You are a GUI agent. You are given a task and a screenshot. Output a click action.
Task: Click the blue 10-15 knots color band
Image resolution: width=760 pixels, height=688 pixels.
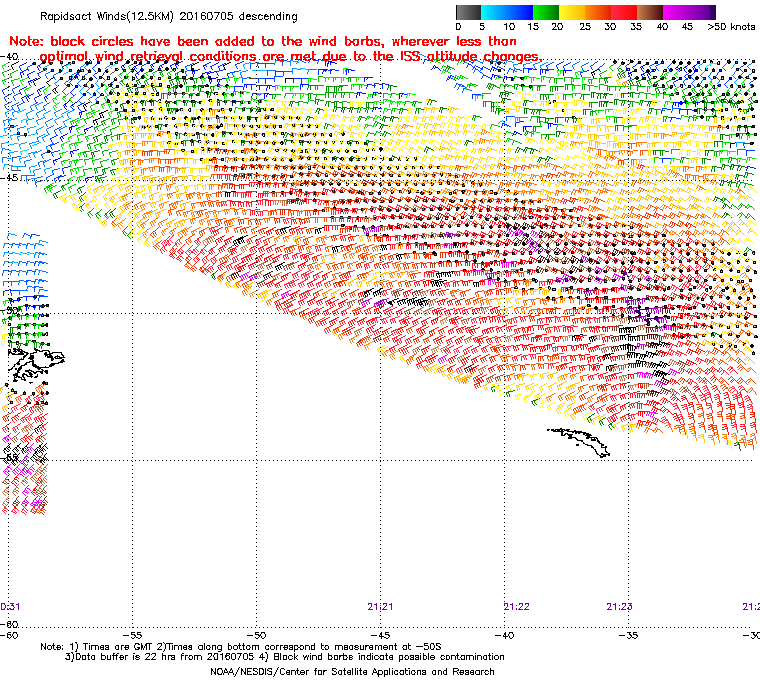(520, 12)
